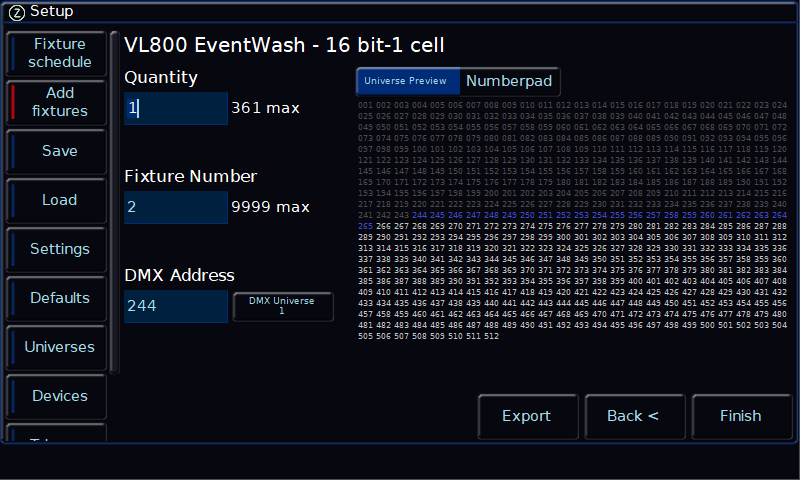Select DMX channel 241 in universe preview
Screen dimensions: 800x480
365,215
